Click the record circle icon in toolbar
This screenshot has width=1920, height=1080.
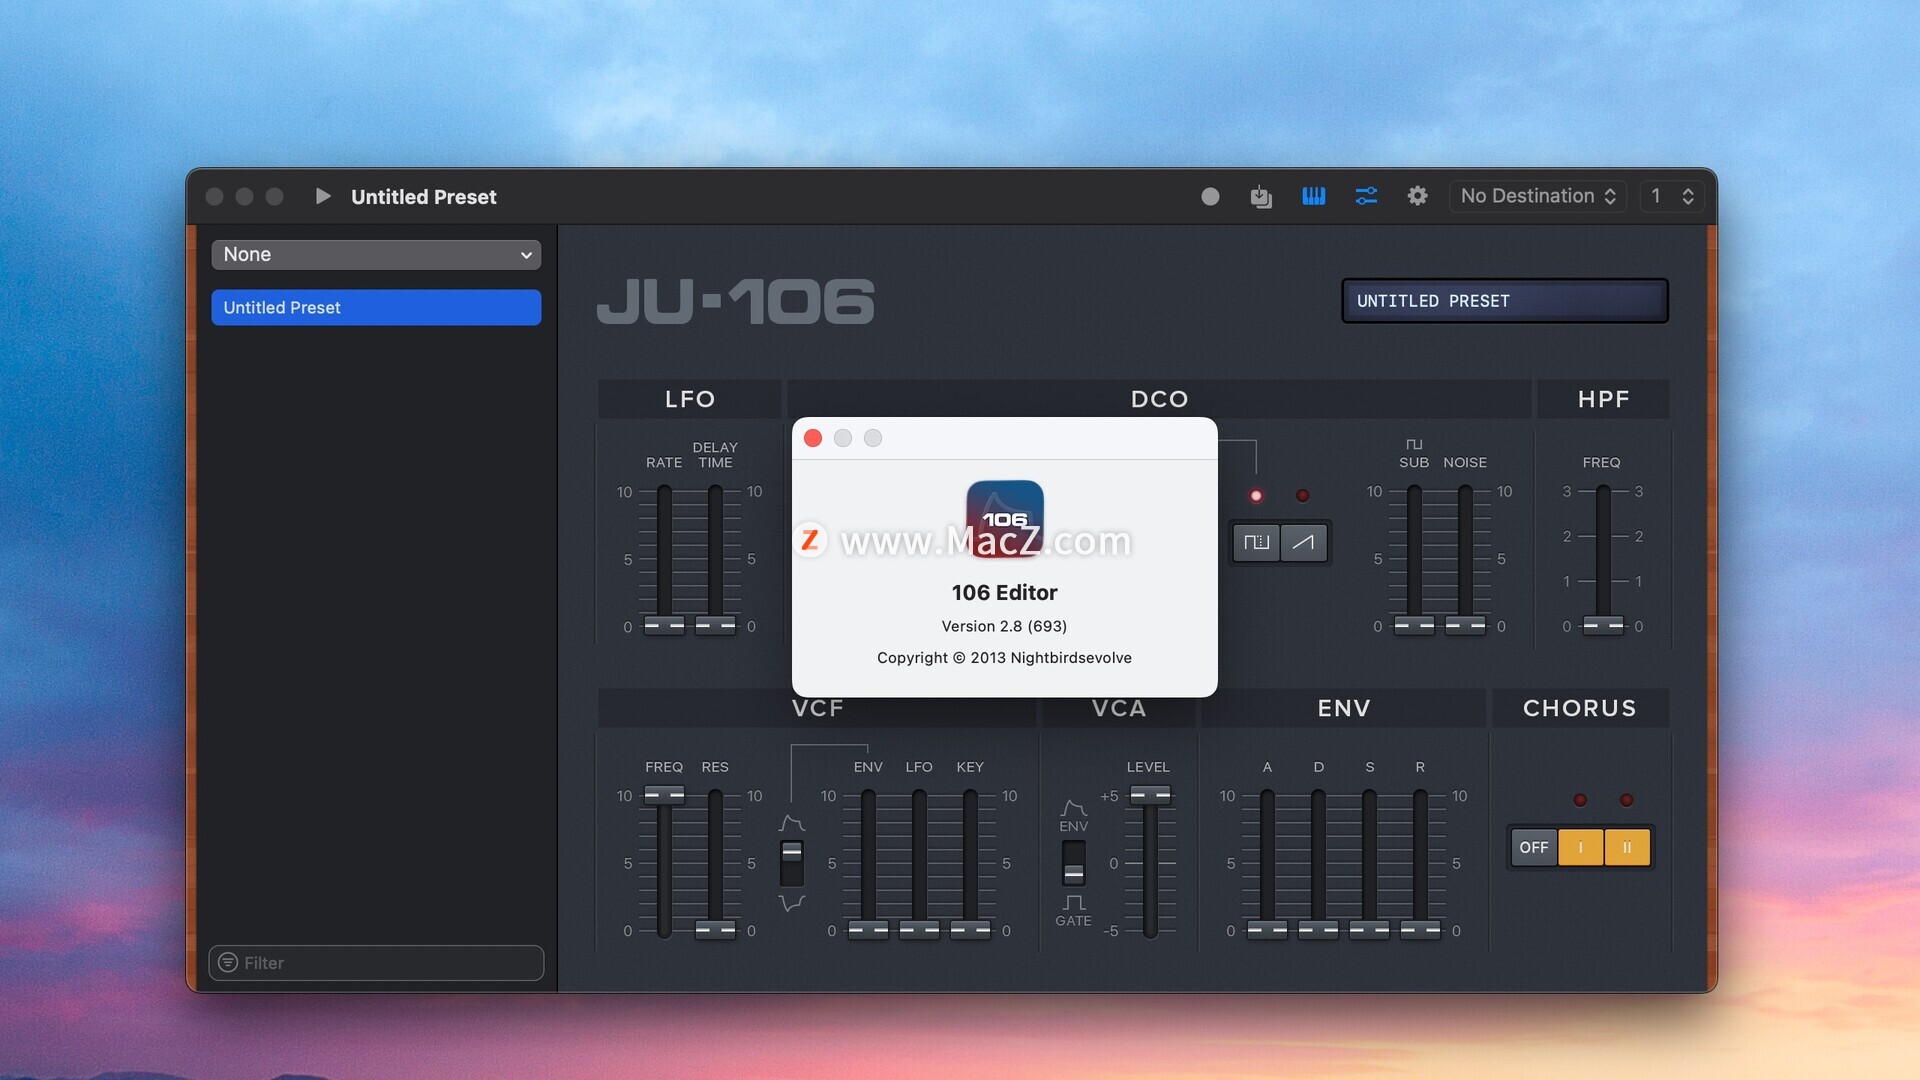coord(1210,197)
